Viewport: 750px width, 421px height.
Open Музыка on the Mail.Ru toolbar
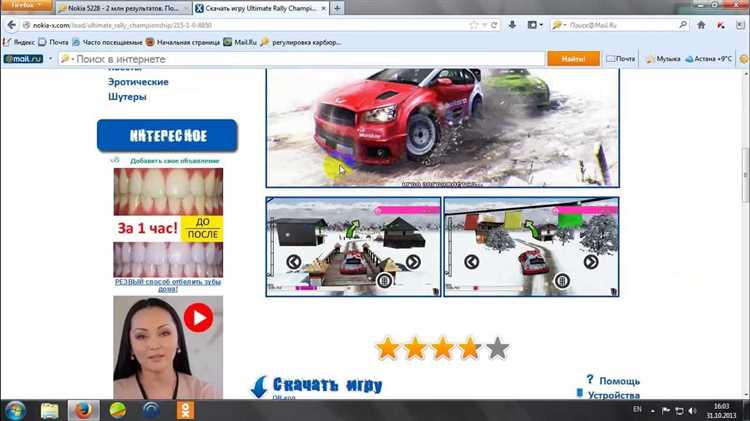663,59
